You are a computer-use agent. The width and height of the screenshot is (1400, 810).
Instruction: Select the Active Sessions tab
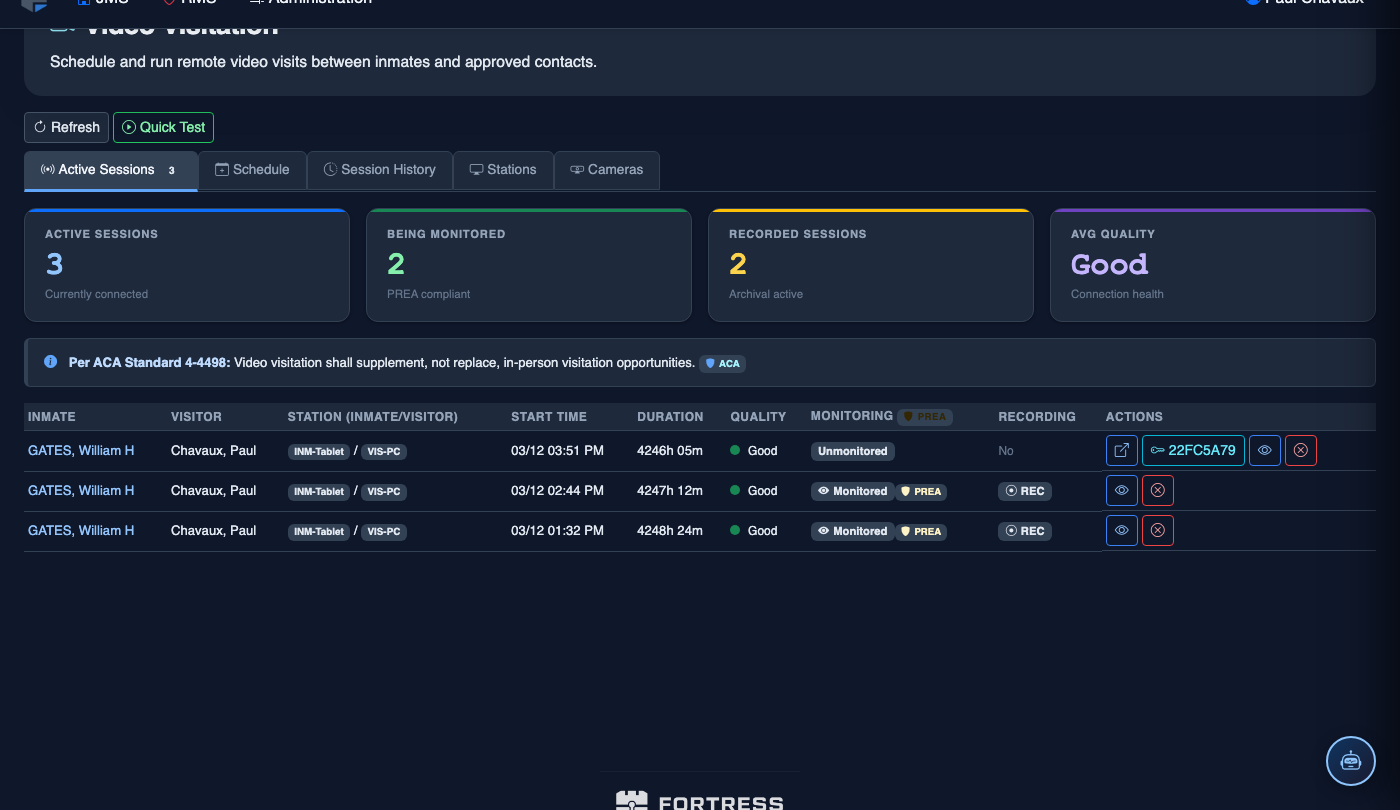tap(111, 170)
